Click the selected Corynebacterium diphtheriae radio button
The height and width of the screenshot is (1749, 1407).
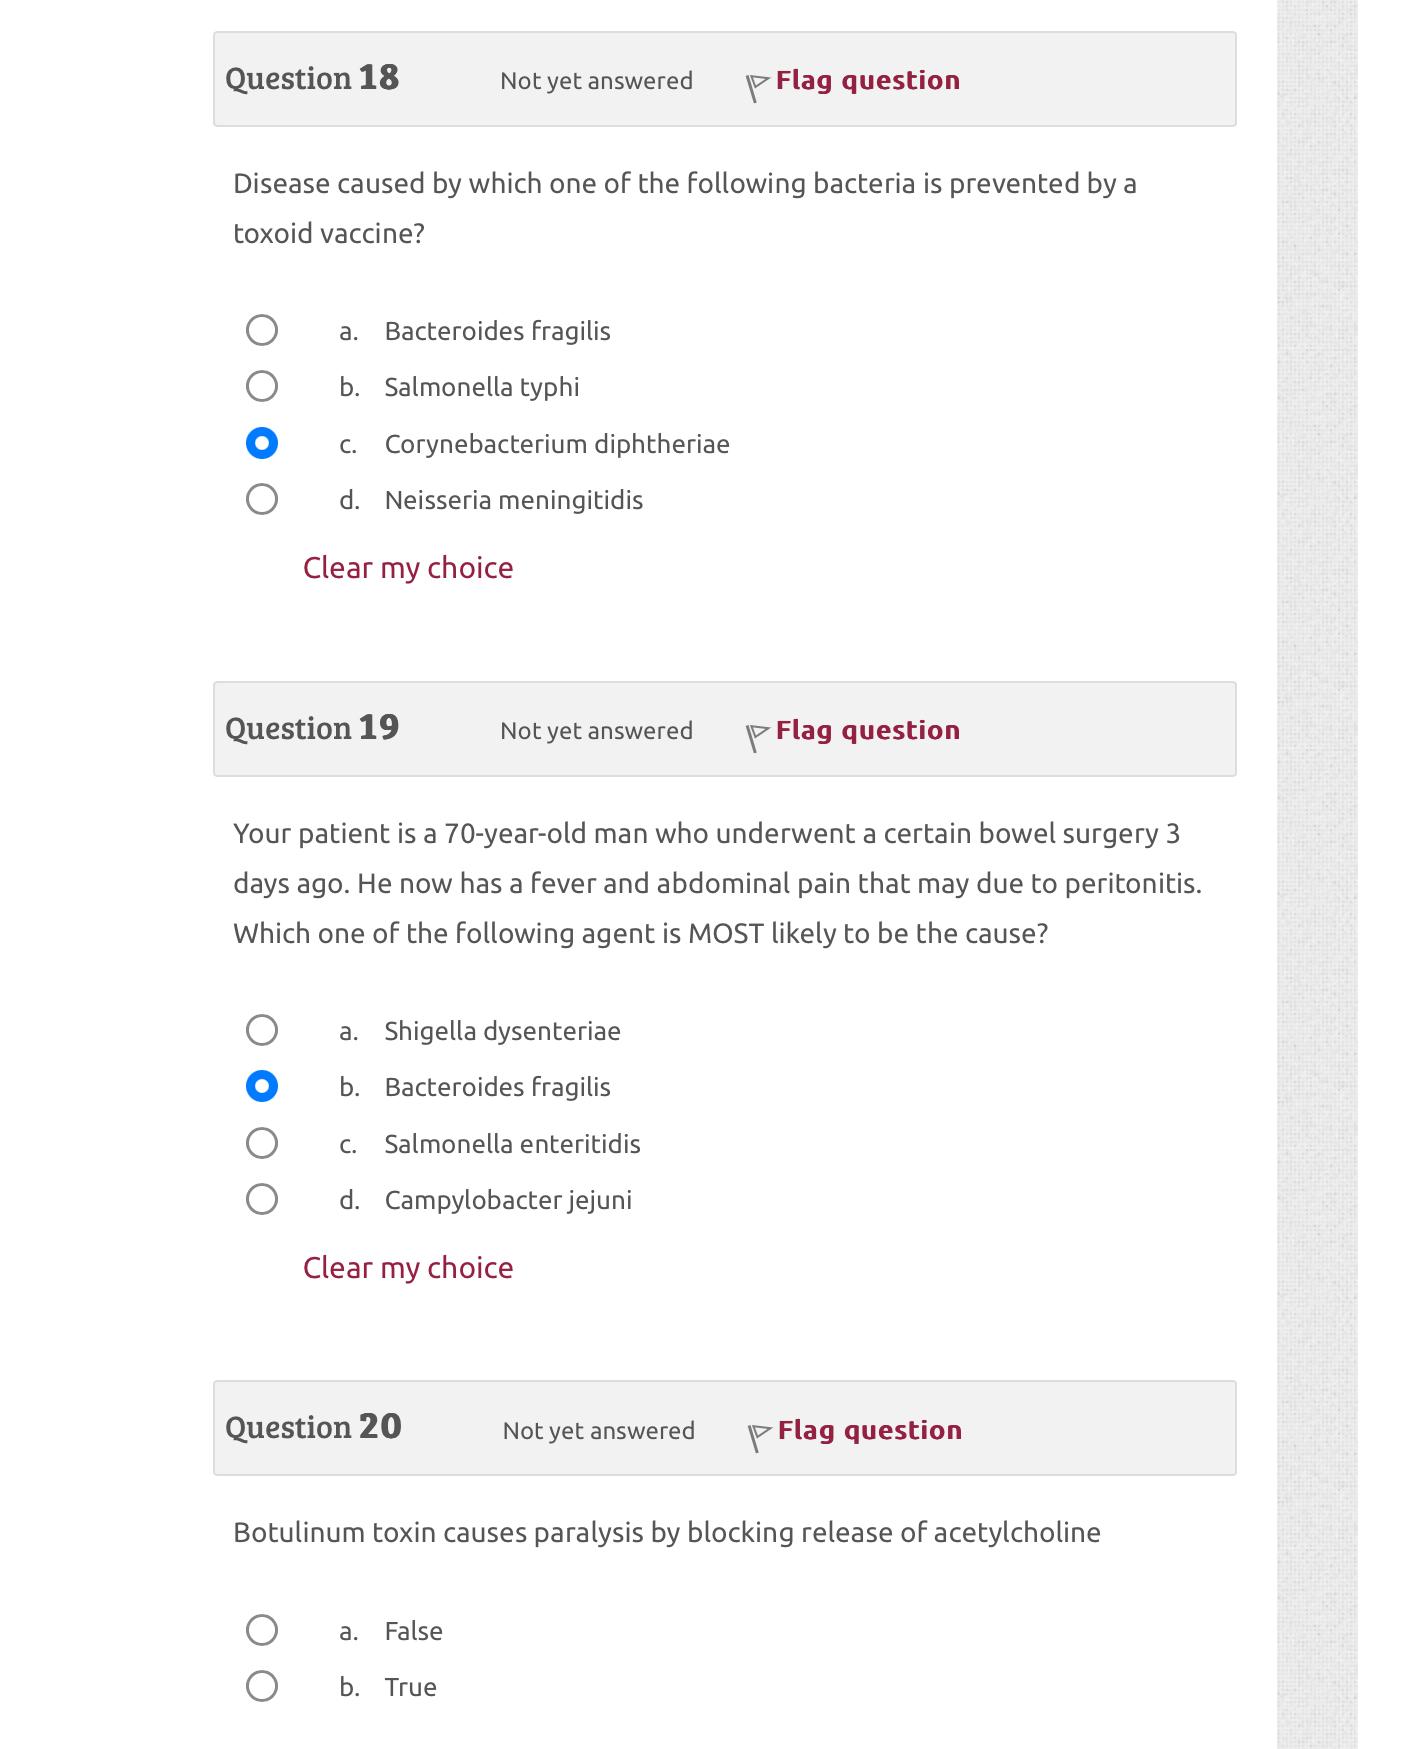[262, 441]
